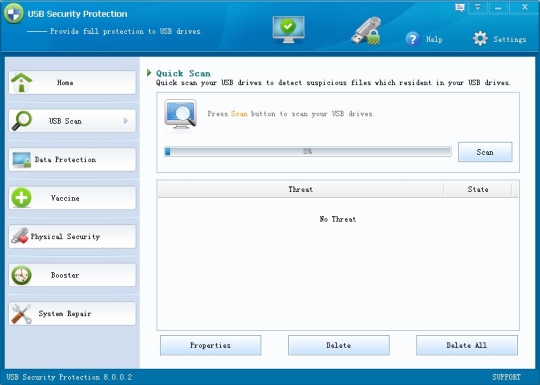The height and width of the screenshot is (385, 540).
Task: Click the 0% scan progress bar
Action: (308, 152)
